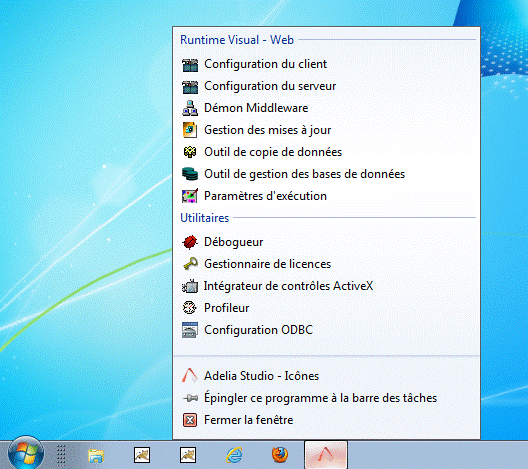Image resolution: width=528 pixels, height=469 pixels.
Task: Open Gestionnaire de licences key icon
Action: click(190, 264)
